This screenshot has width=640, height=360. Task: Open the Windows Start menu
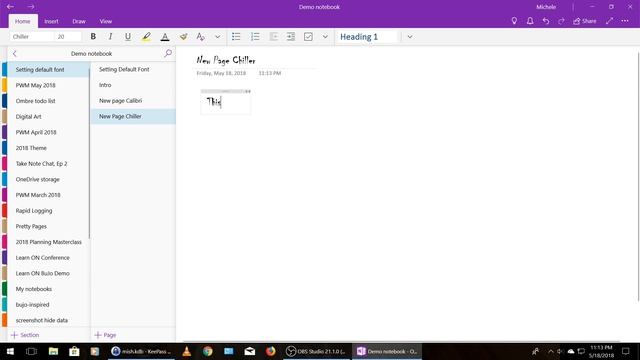(10, 351)
